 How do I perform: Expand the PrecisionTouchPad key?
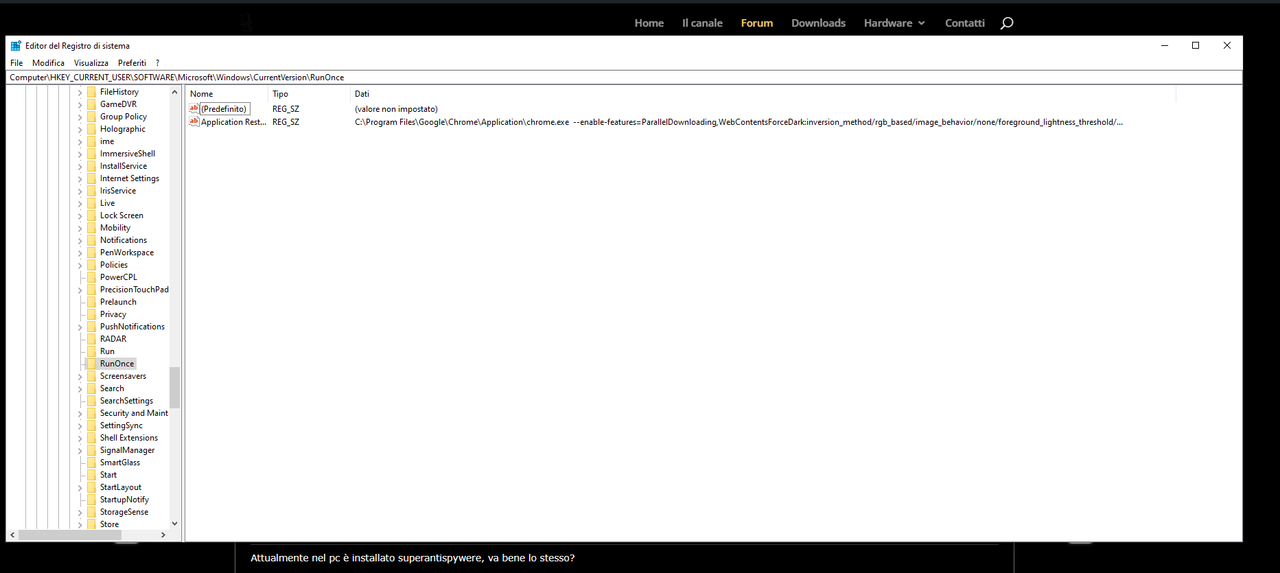79,289
